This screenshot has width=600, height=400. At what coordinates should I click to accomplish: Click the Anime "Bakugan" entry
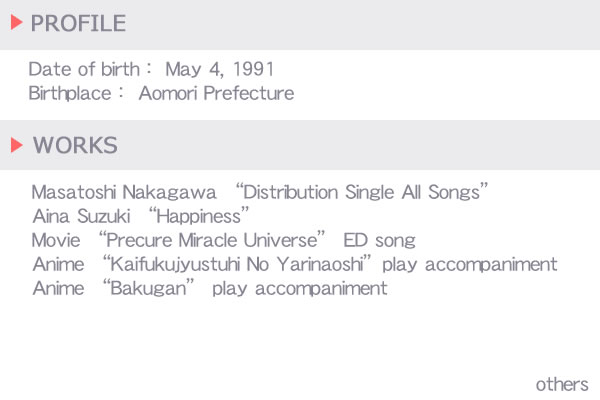210,288
